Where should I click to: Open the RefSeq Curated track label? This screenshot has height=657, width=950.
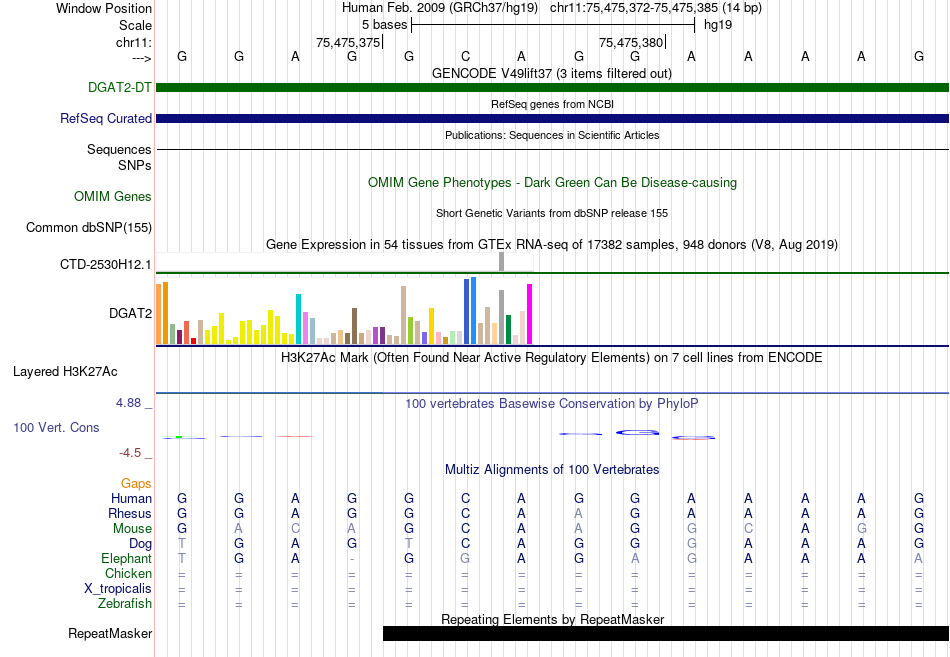[105, 118]
